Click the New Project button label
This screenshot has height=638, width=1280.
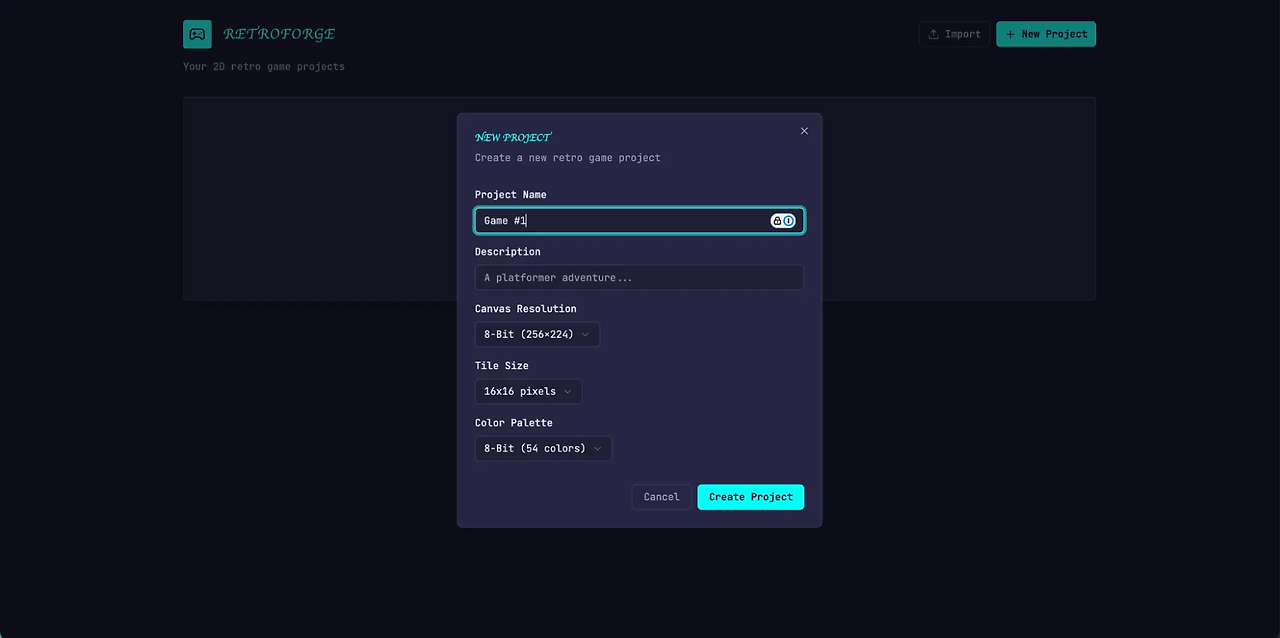[x=1054, y=34]
